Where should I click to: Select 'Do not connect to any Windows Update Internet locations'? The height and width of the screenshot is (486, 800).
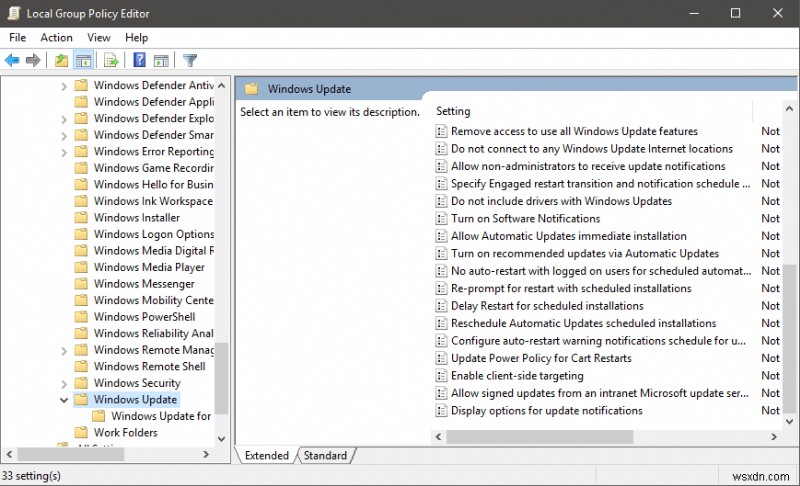point(592,149)
